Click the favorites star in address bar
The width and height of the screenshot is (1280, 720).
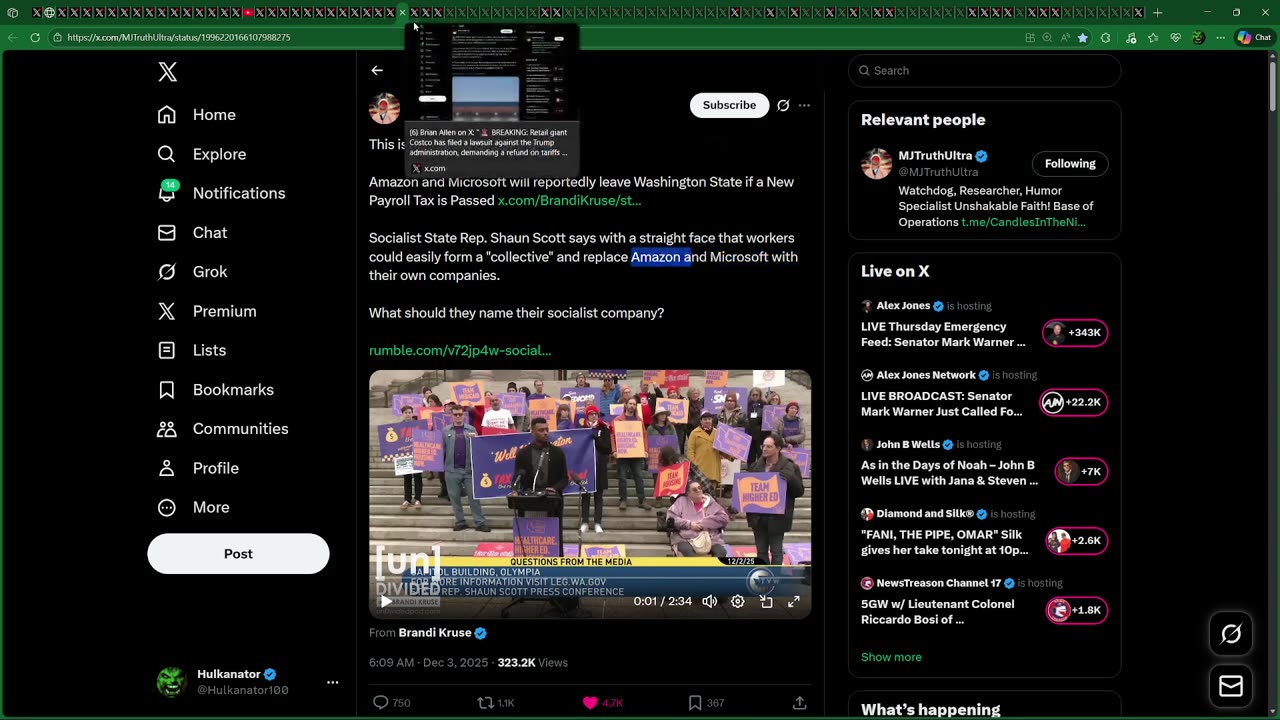point(1083,37)
